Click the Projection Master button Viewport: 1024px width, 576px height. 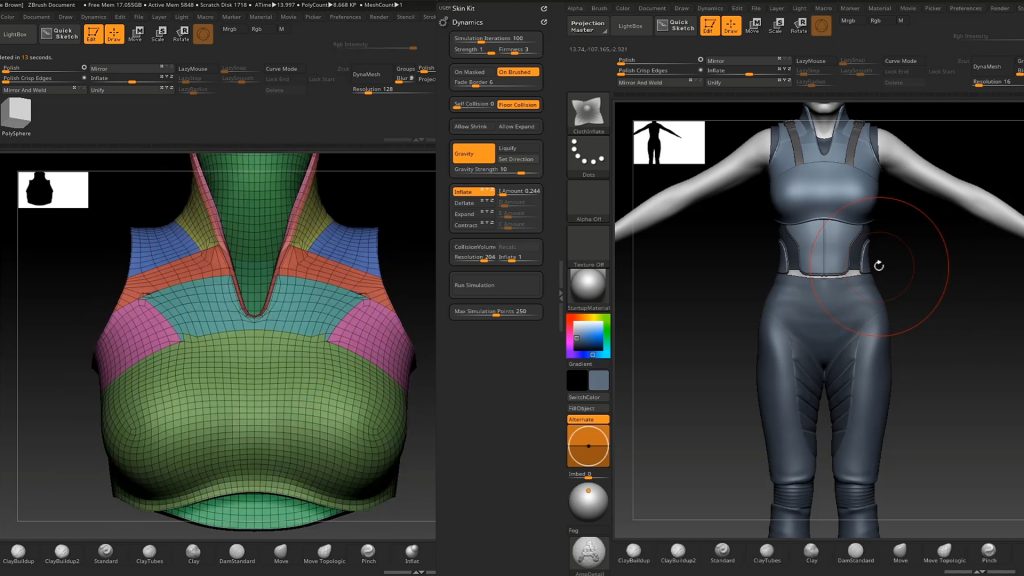587,25
